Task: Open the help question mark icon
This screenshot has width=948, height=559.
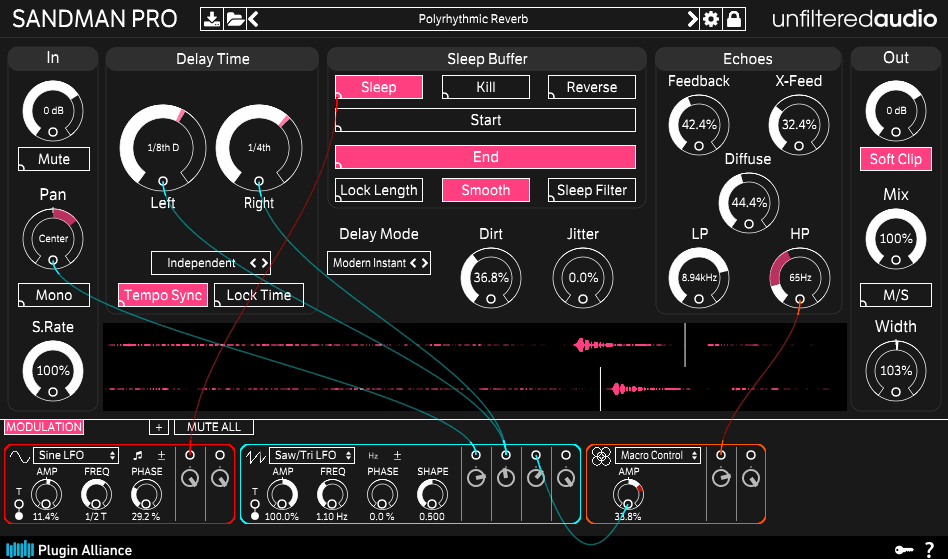Action: coord(929,549)
